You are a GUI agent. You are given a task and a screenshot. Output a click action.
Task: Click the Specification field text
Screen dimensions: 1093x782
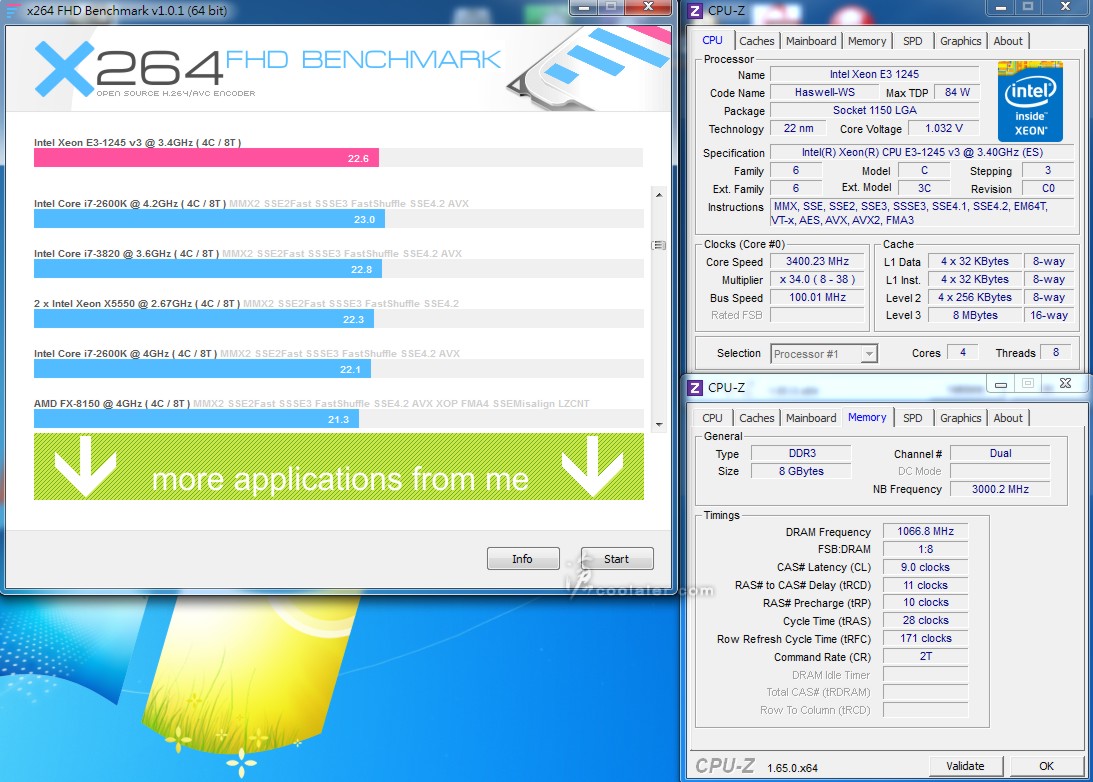point(922,153)
